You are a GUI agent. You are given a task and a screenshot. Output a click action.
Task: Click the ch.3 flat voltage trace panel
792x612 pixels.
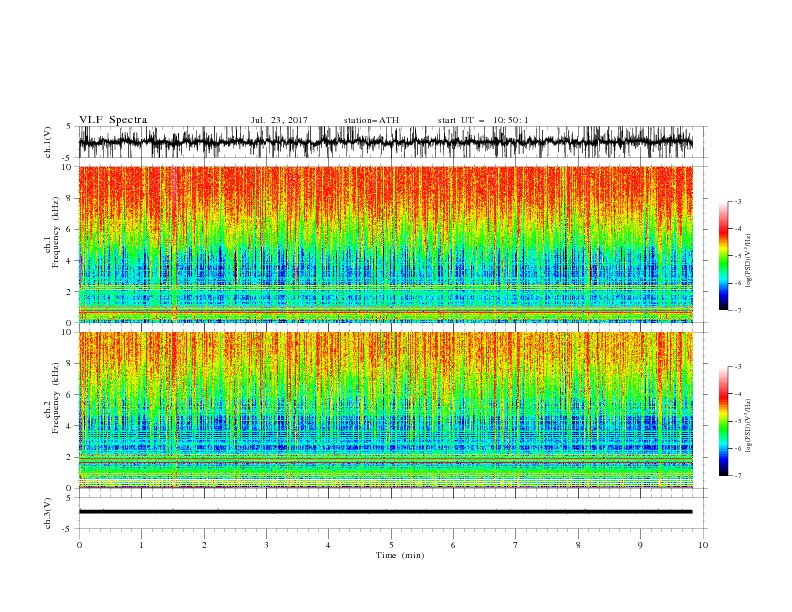coord(392,513)
